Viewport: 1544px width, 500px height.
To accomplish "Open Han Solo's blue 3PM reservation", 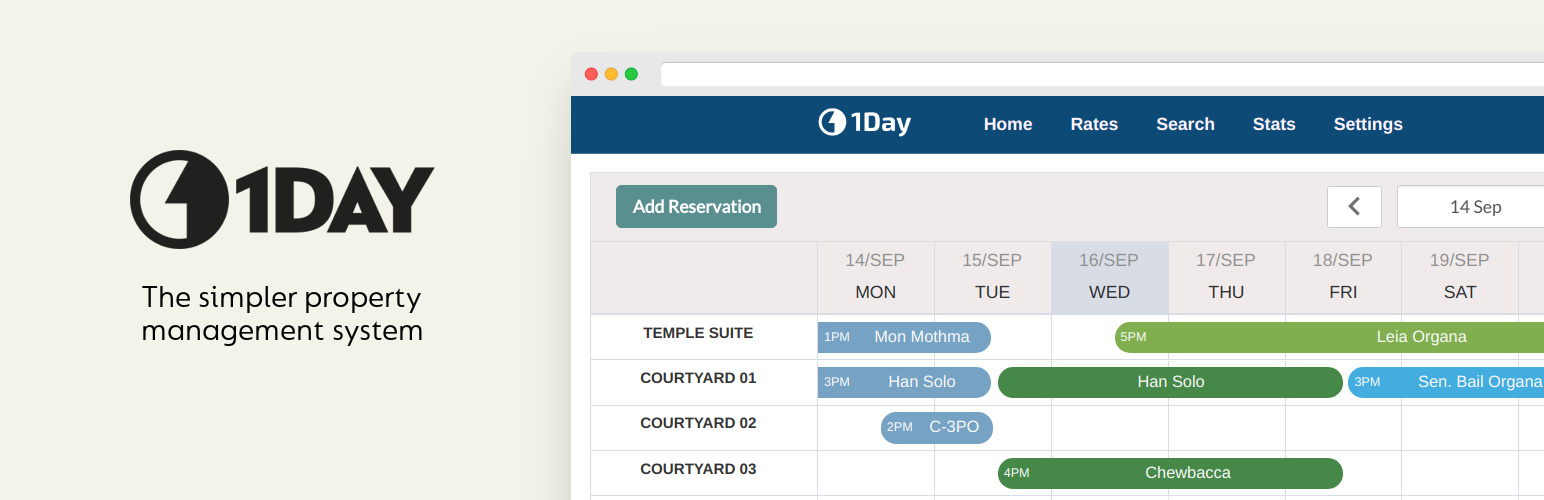I will tap(904, 382).
